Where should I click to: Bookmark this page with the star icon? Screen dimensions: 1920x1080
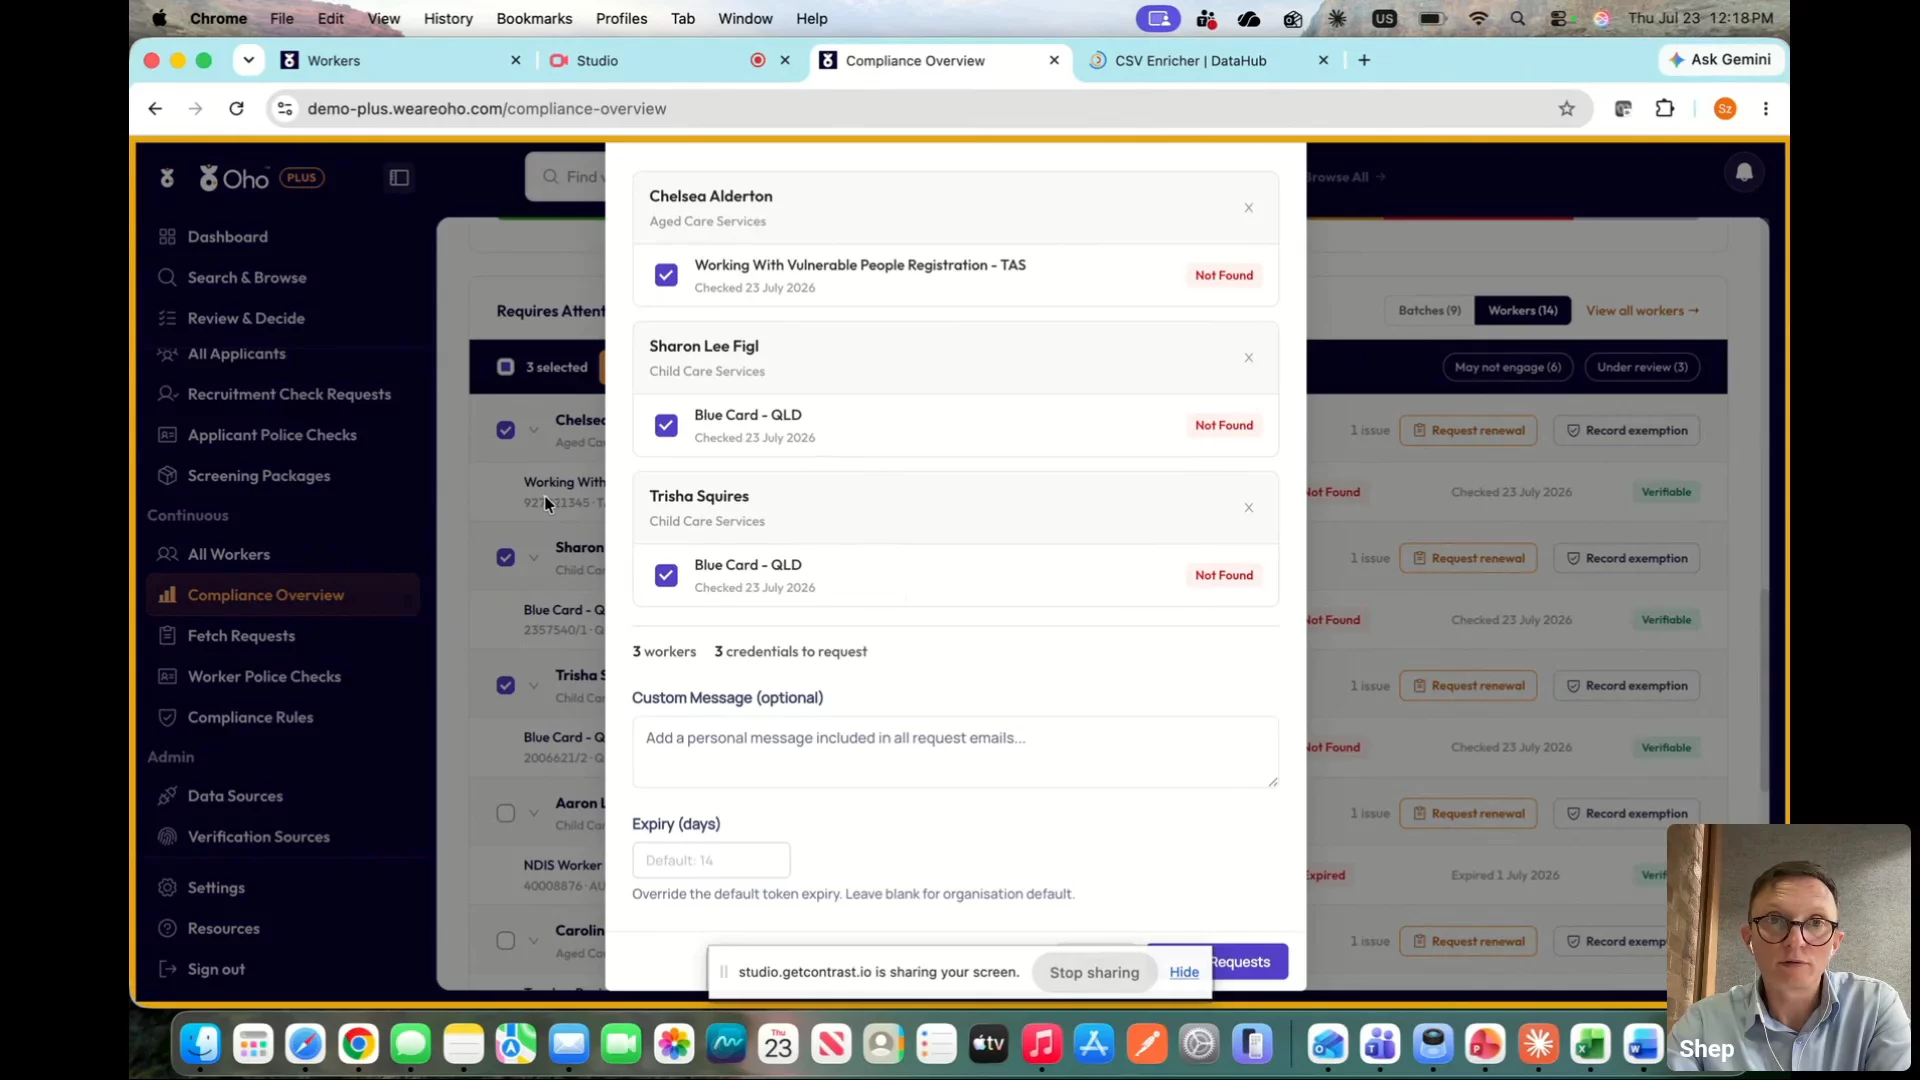pos(1566,109)
